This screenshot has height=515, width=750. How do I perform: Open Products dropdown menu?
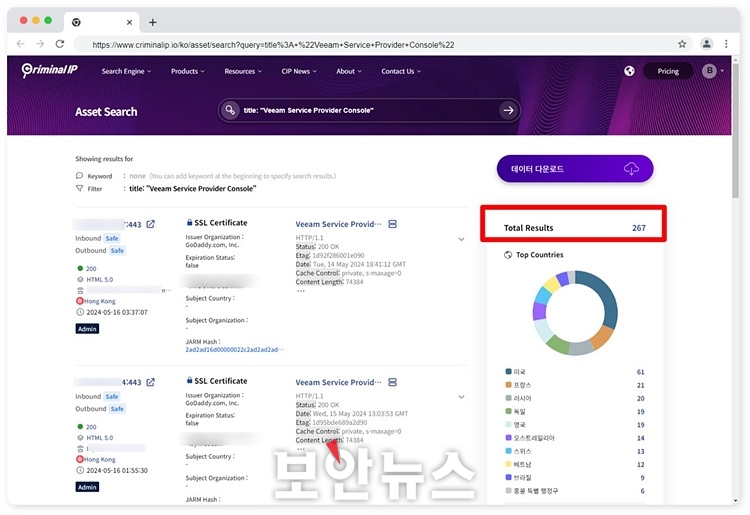(188, 71)
